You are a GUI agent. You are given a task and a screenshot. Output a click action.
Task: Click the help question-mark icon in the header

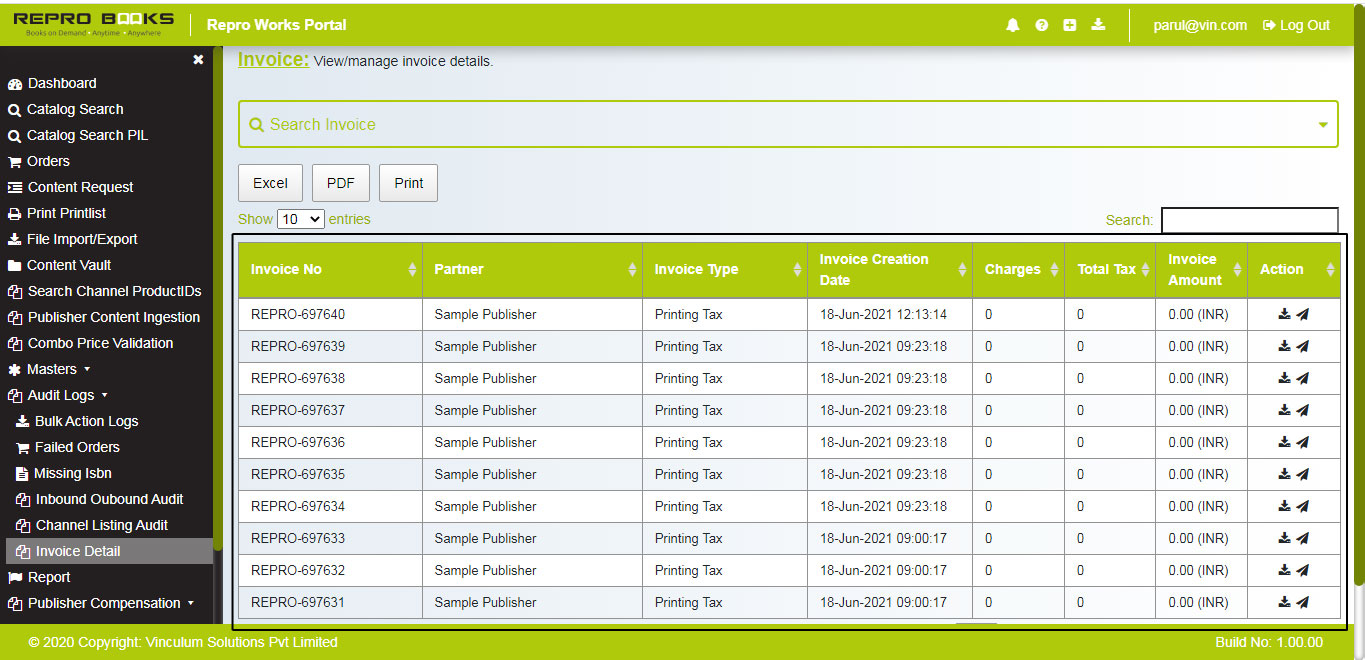pos(1041,25)
